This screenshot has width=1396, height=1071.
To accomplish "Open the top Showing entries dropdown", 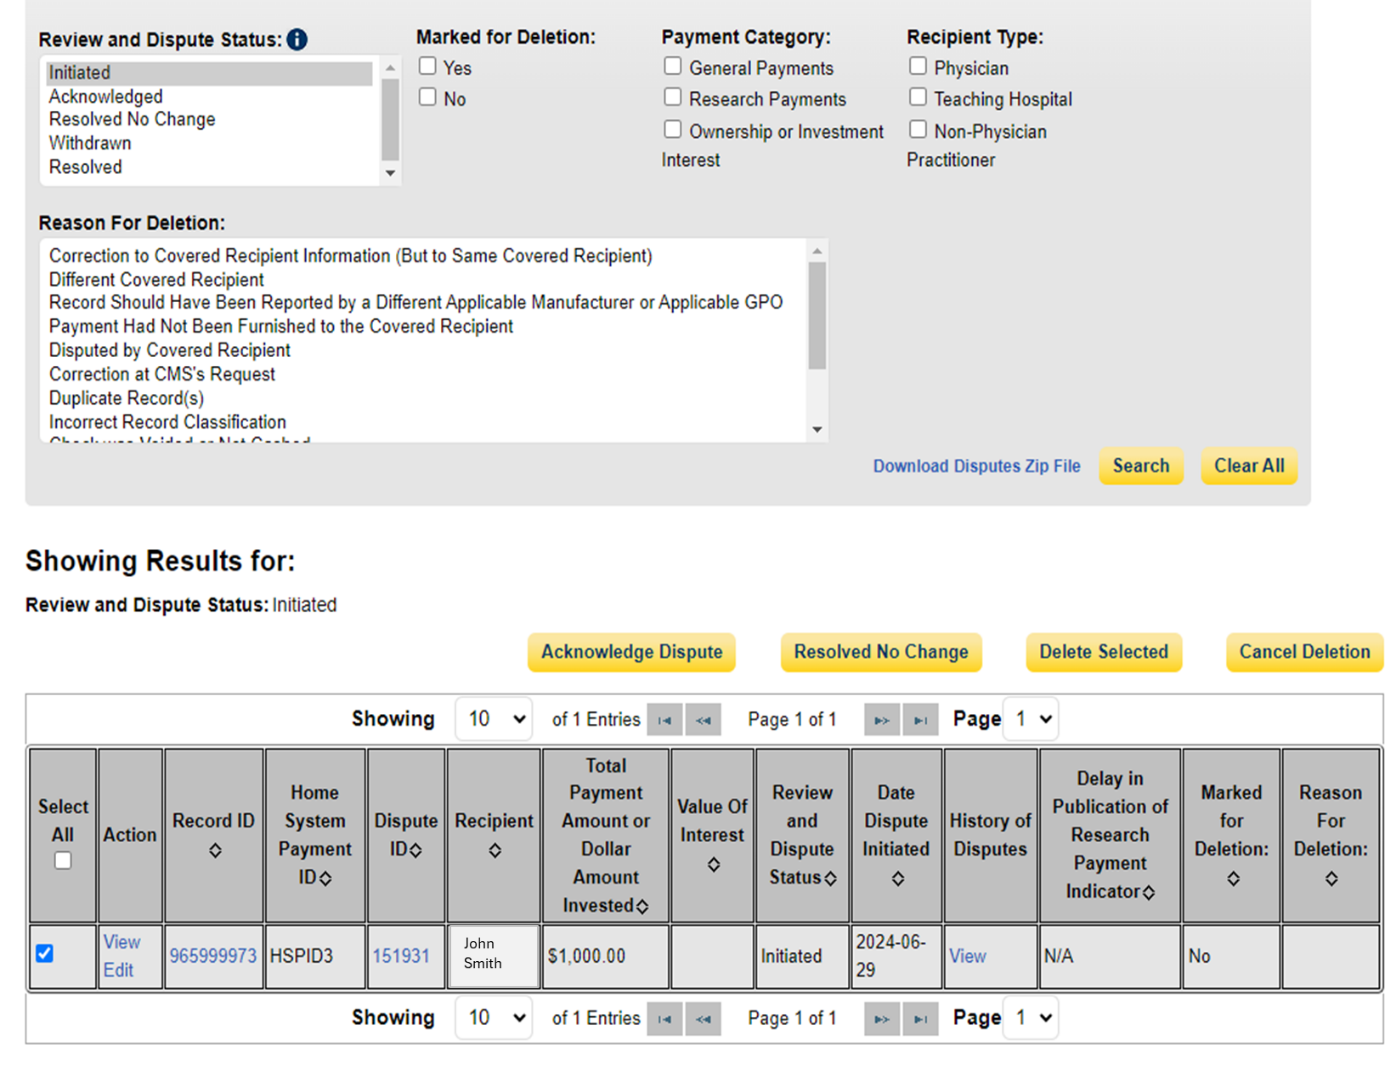I will click(494, 719).
